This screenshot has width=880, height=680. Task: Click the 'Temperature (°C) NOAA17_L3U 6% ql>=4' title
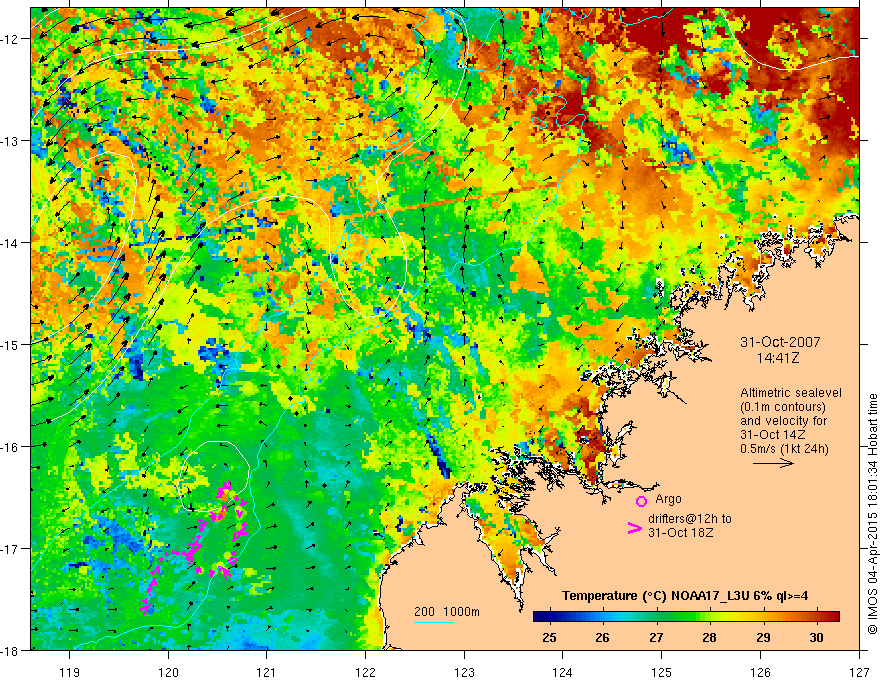[x=685, y=596]
